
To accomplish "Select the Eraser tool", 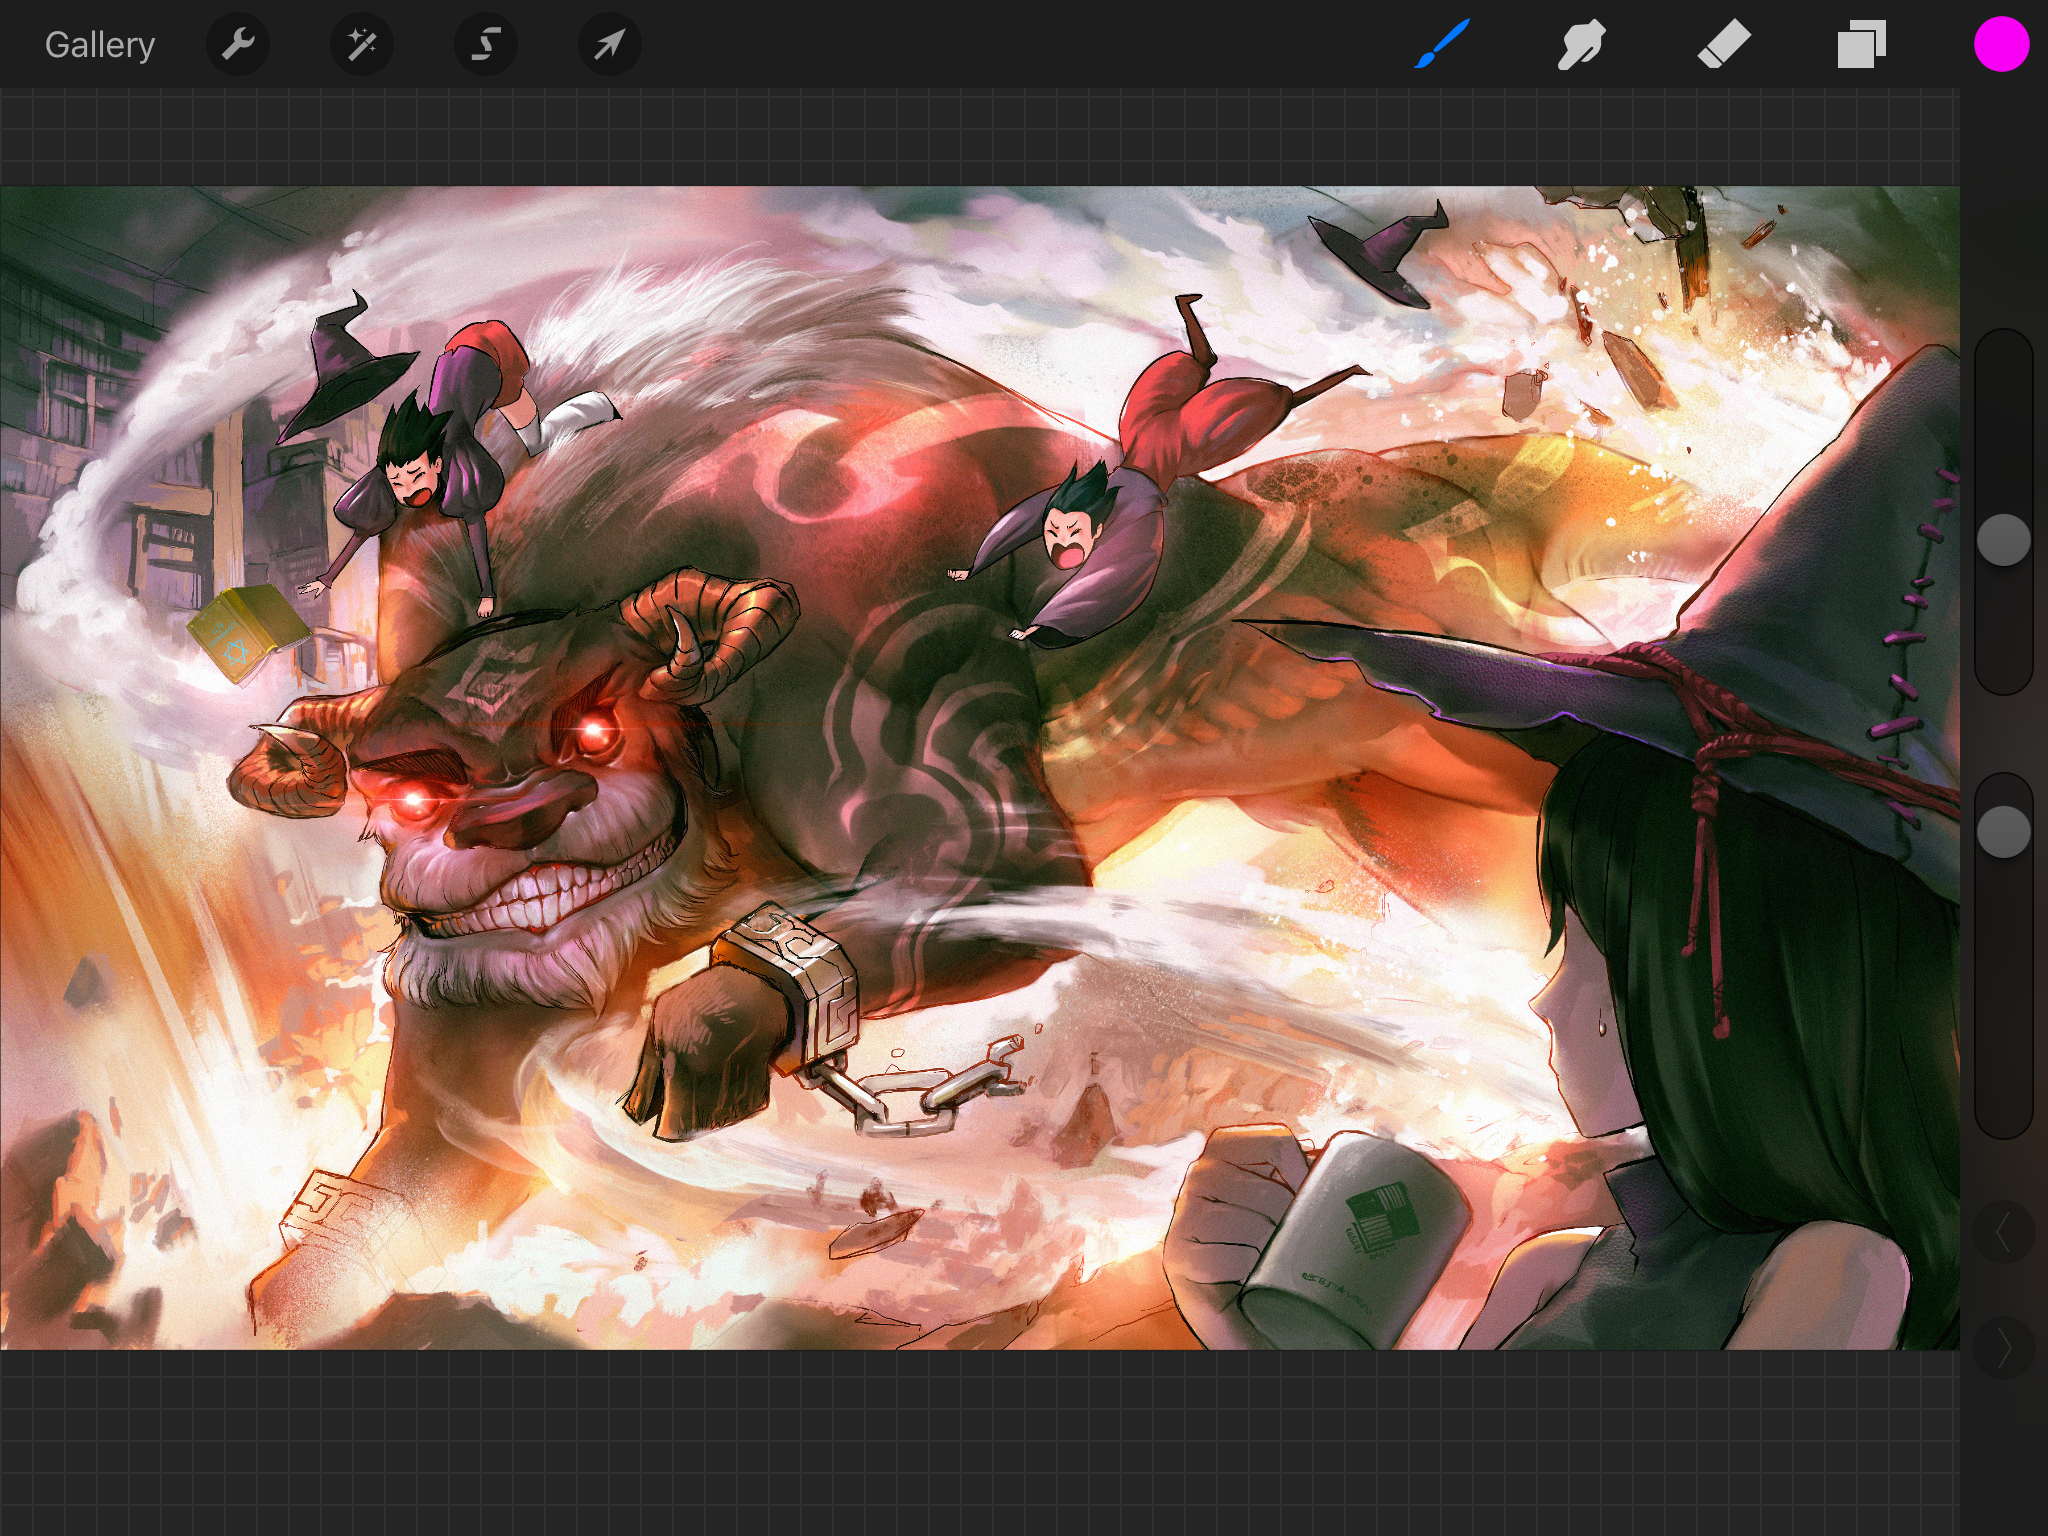I will (x=1723, y=45).
